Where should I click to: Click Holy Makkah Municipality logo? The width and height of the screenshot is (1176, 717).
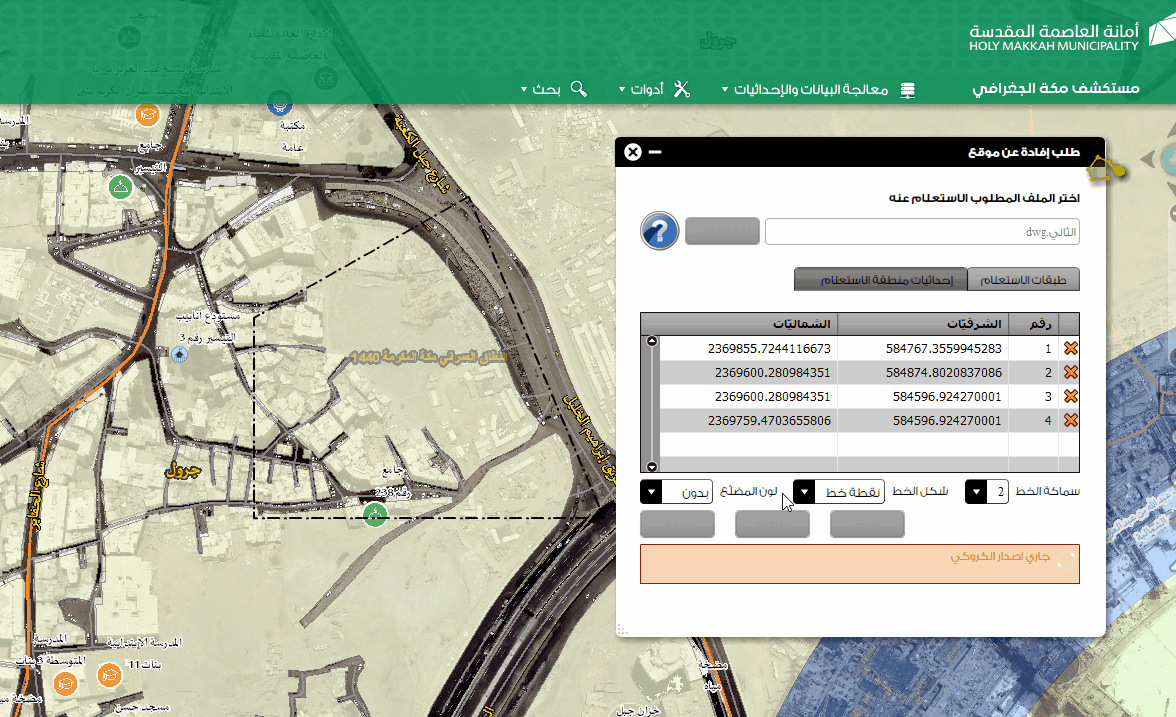tap(1070, 36)
